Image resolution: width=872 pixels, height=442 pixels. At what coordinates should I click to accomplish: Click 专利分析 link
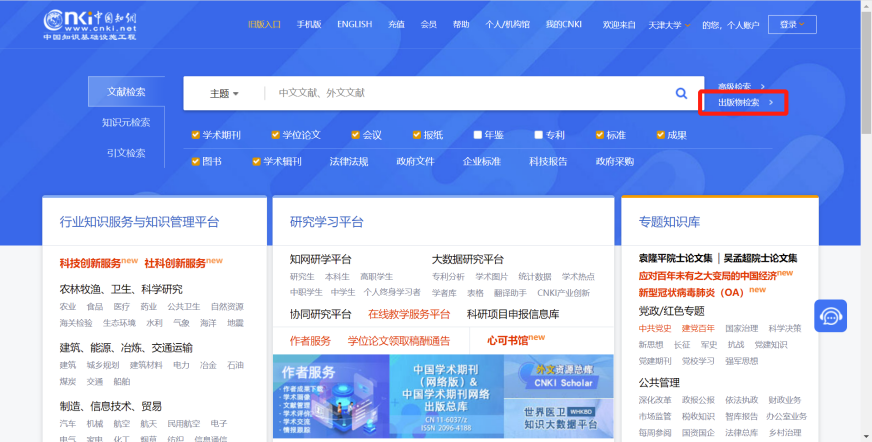coord(448,276)
